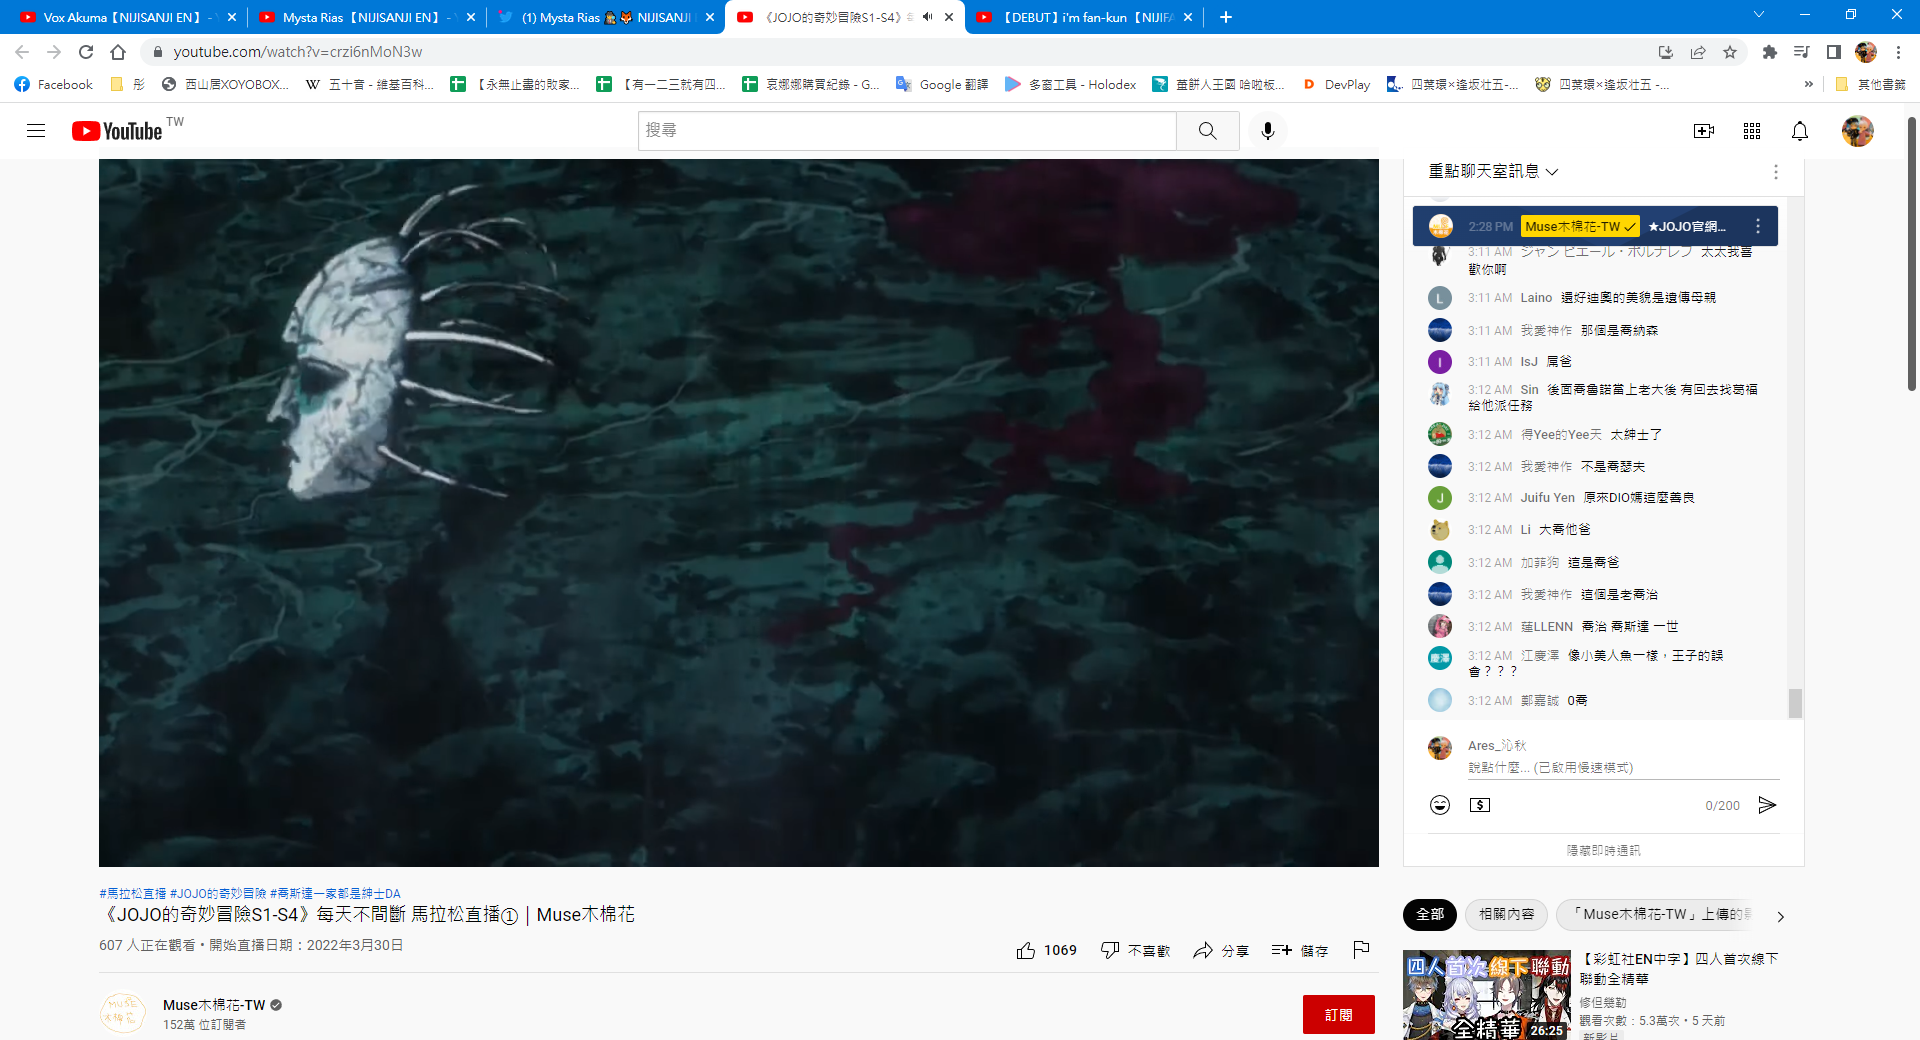Share this page from the address bar
This screenshot has height=1040, width=1920.
pos(1698,52)
